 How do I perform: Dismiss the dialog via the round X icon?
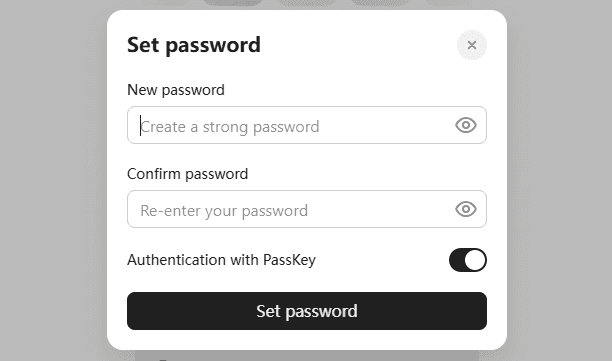click(x=471, y=45)
